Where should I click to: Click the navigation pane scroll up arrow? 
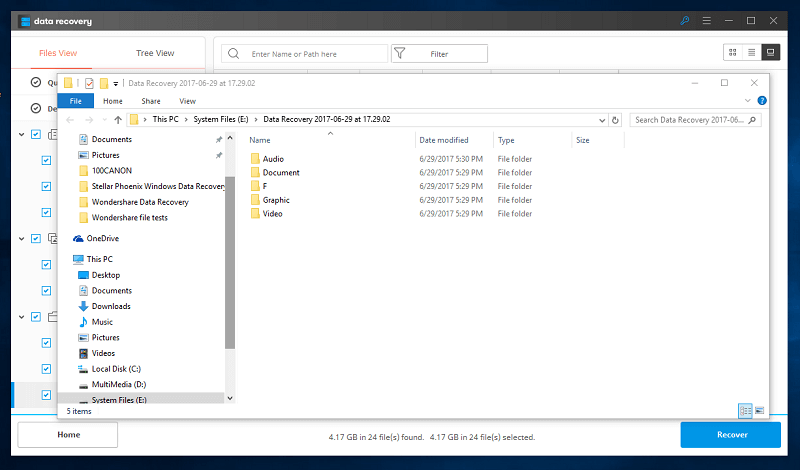pos(230,138)
